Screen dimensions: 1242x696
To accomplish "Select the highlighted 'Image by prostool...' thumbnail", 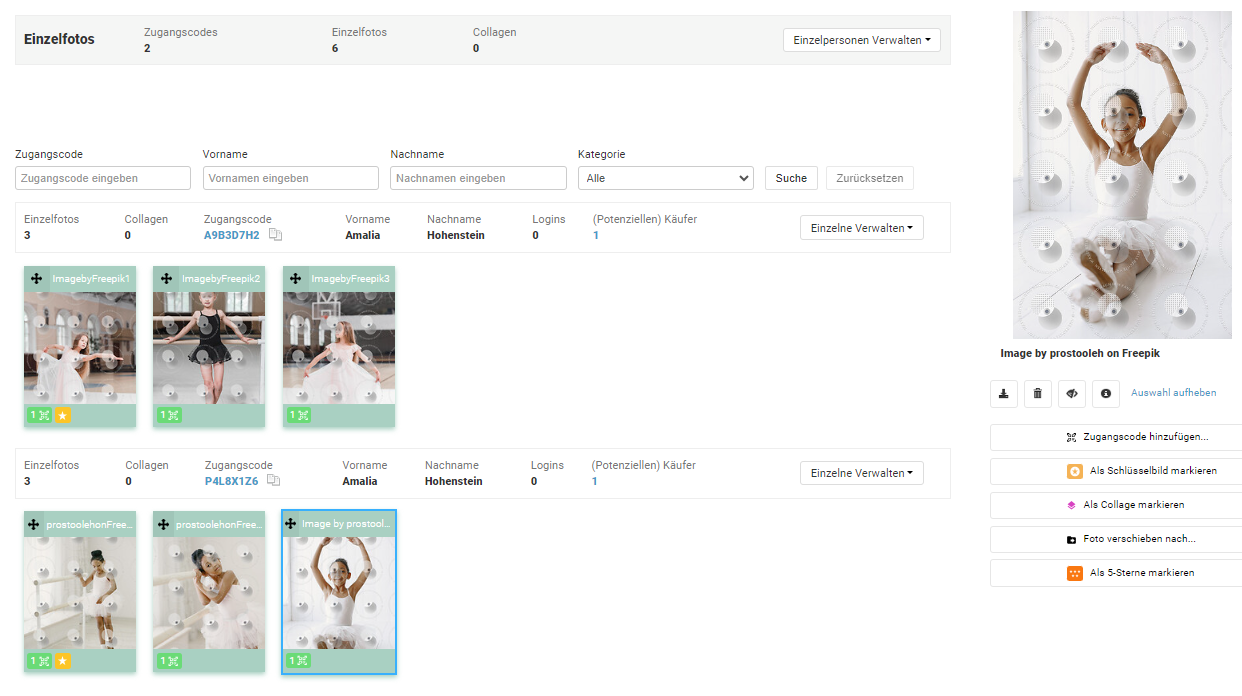I will click(x=339, y=592).
